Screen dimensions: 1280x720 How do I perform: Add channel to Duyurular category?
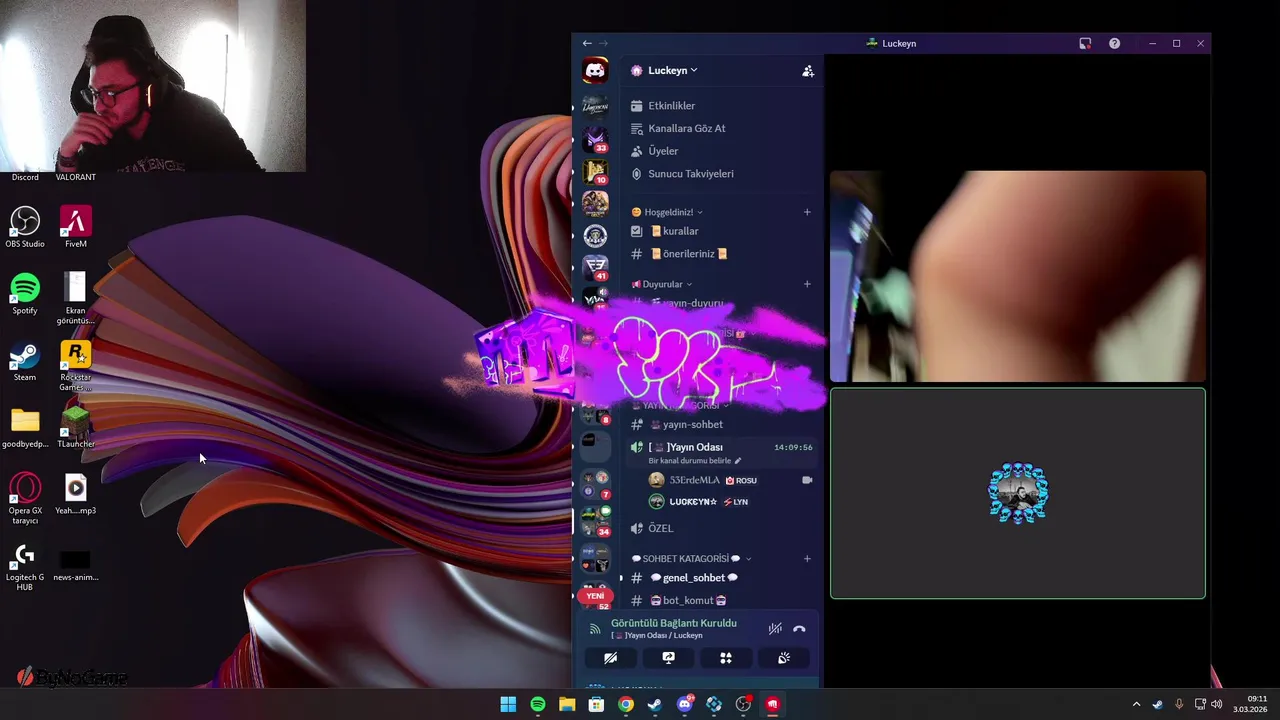[807, 284]
